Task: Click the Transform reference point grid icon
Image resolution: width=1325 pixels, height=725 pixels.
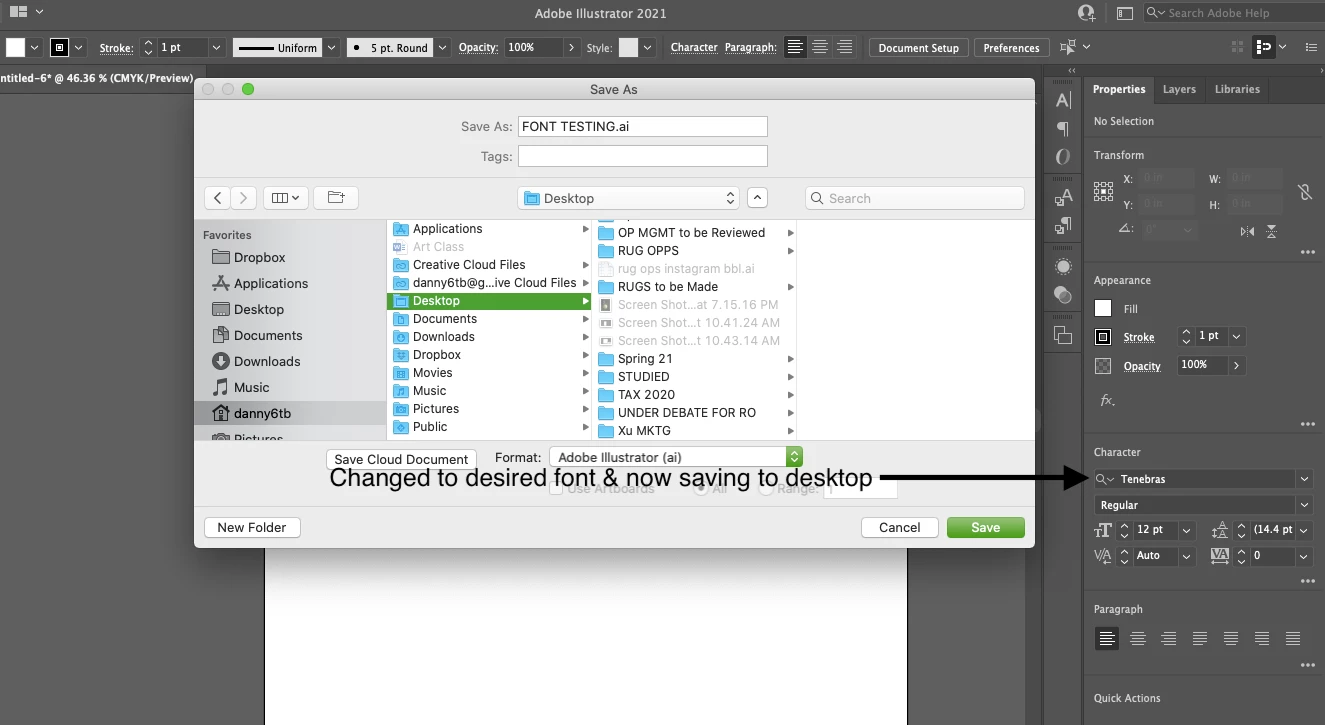Action: pyautogui.click(x=1103, y=191)
